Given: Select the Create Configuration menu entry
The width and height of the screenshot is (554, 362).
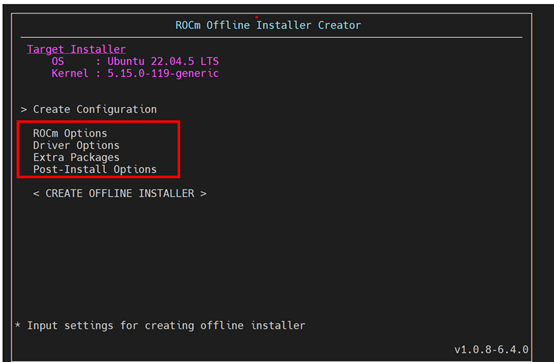Looking at the screenshot, I should click(x=95, y=109).
